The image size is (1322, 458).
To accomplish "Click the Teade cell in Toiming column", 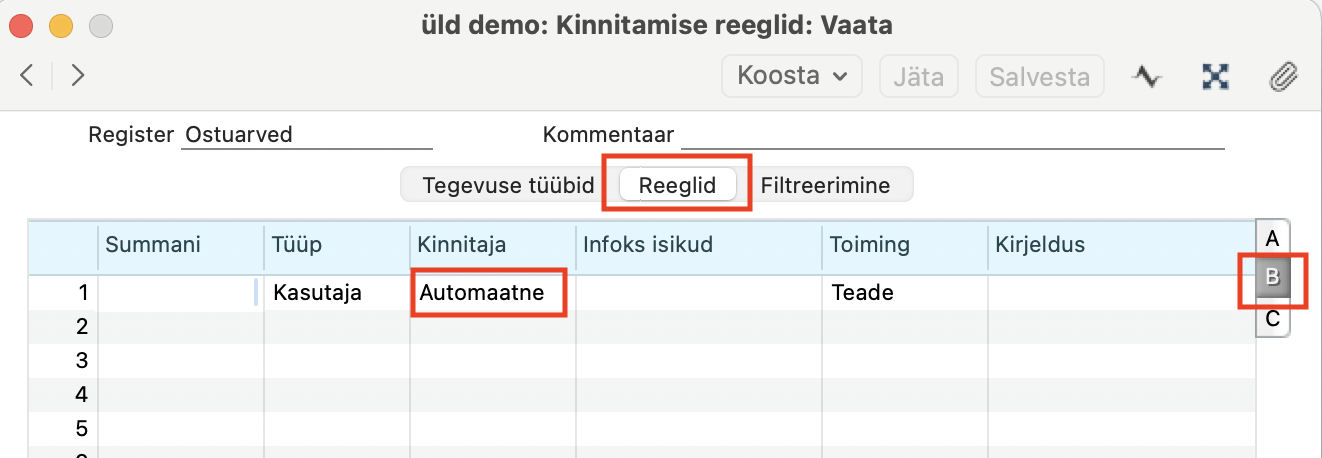I will point(906,293).
